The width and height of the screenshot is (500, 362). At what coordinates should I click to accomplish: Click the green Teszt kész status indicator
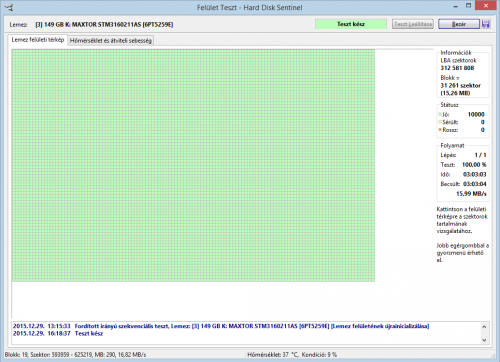[351, 24]
